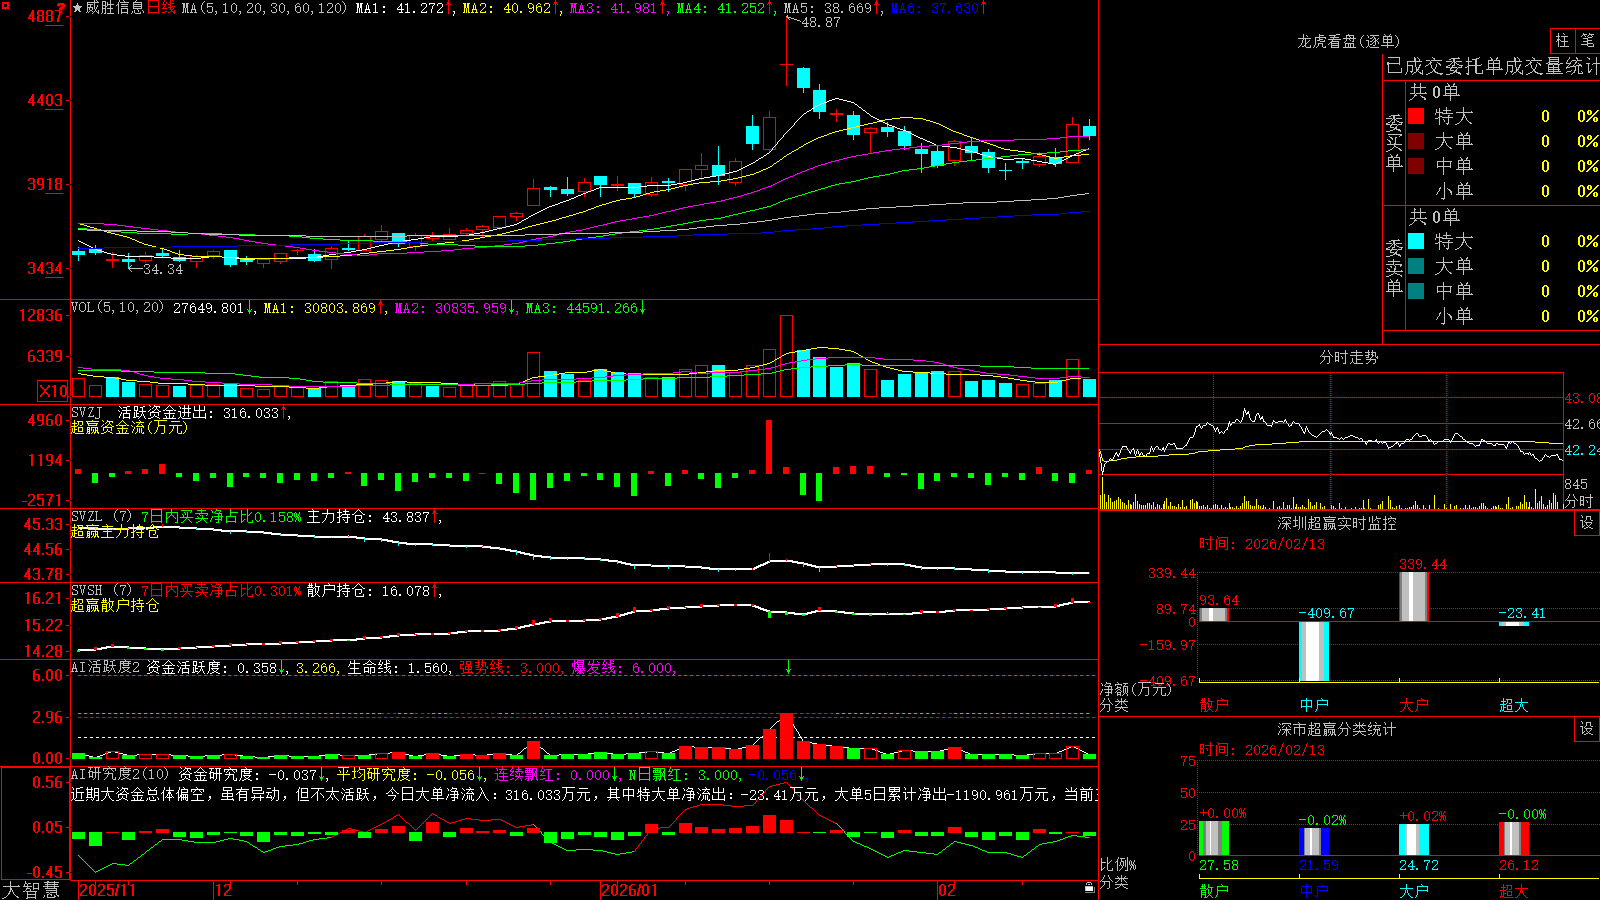Click the tall red SVZJ fund inflow bar

click(769, 446)
